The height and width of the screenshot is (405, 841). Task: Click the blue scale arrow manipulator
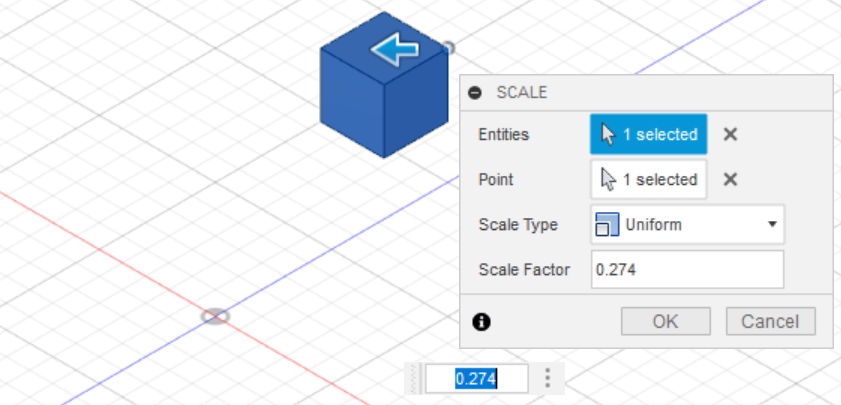click(395, 49)
